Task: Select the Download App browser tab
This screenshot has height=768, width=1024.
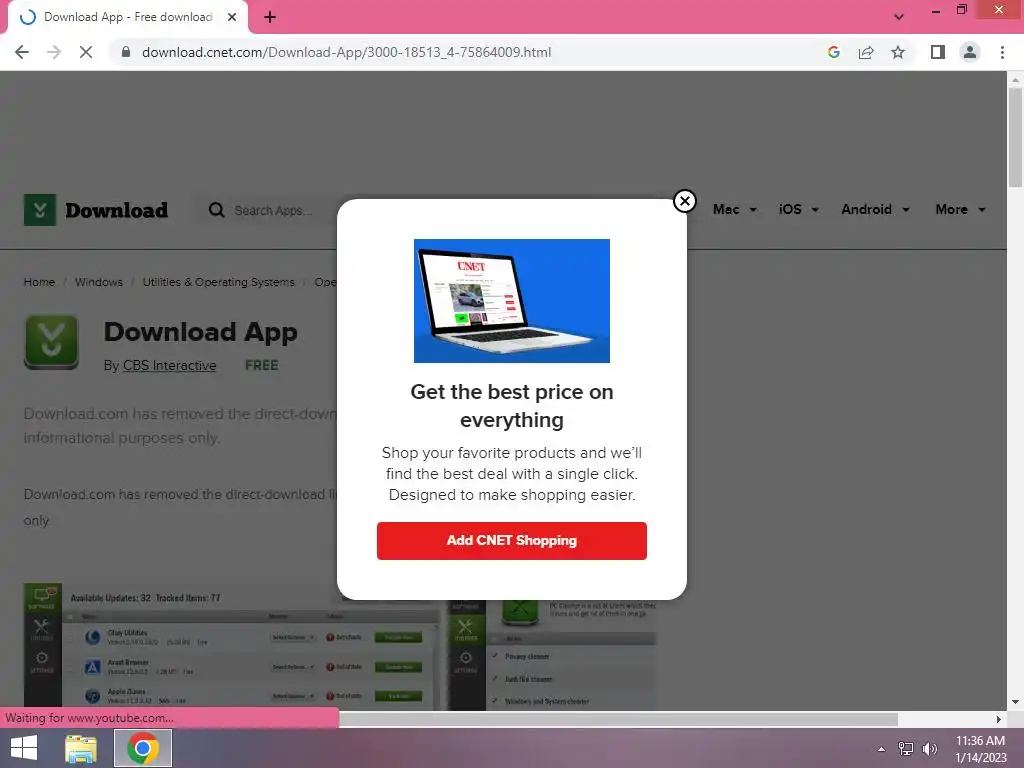Action: coord(127,17)
